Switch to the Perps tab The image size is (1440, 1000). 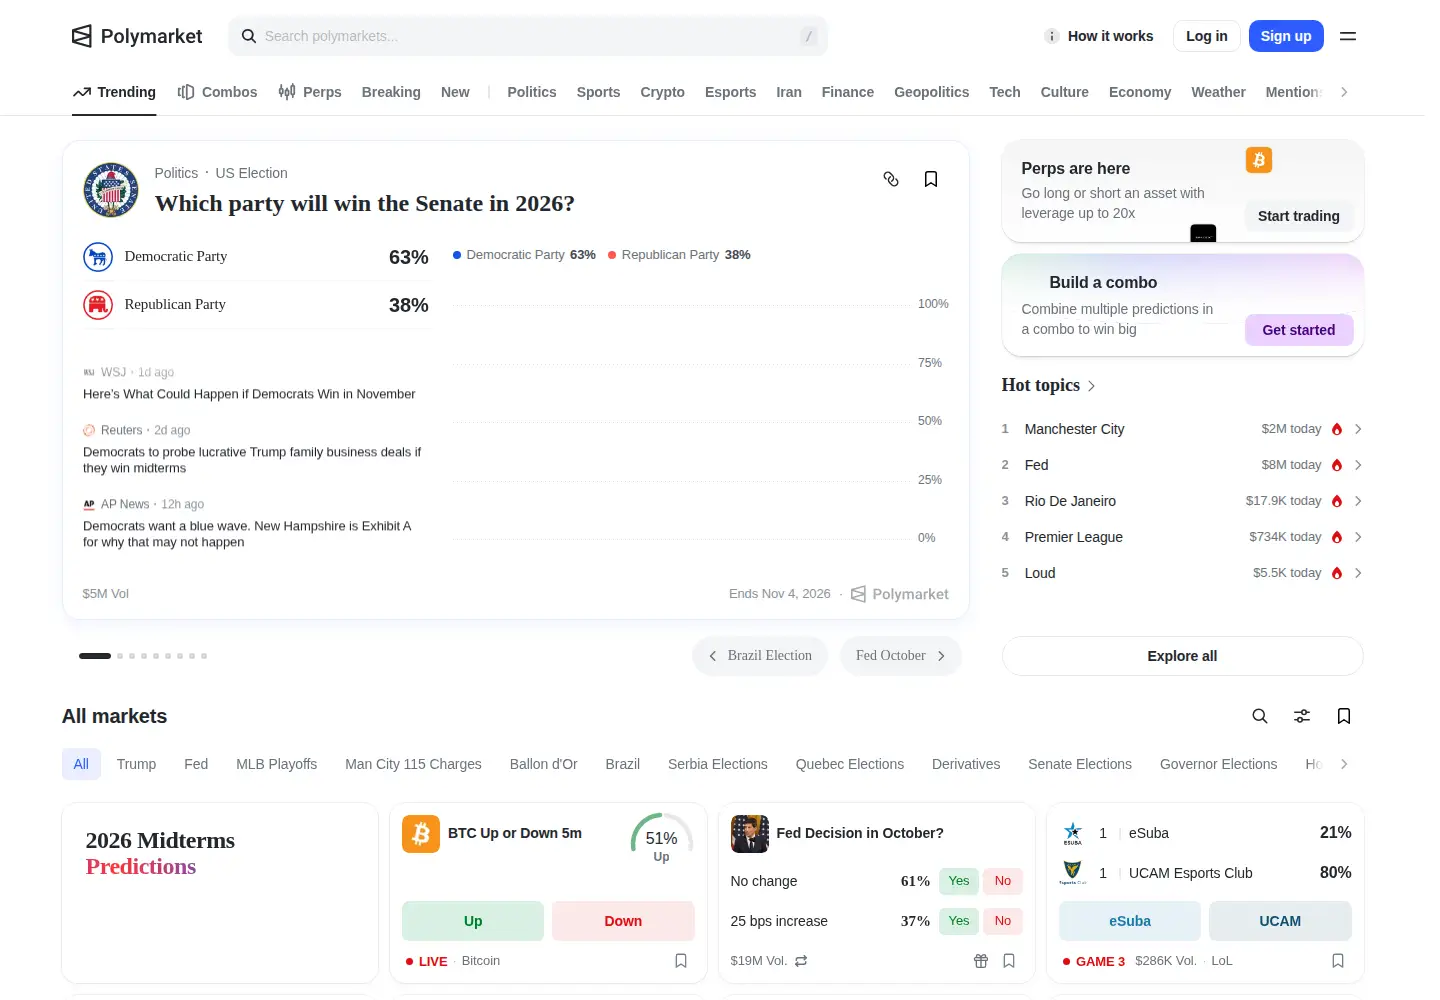[310, 92]
